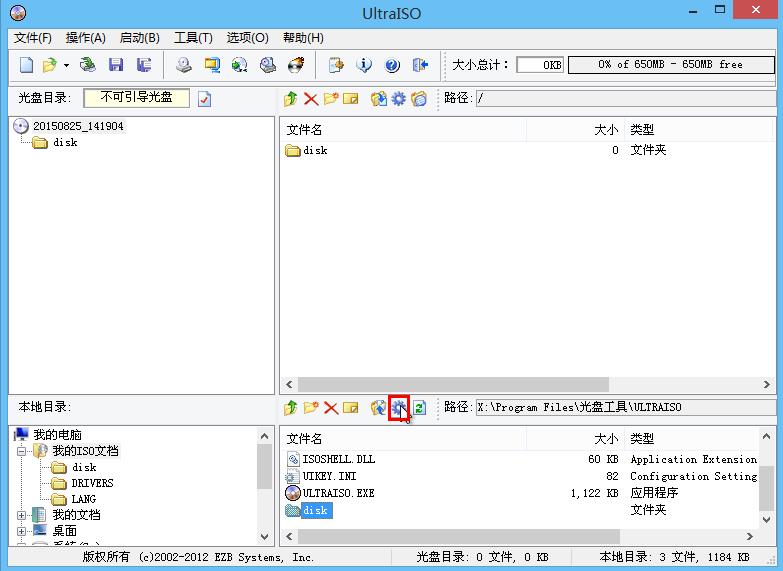
Task: Click the New Folder icon in the local toolbar
Action: (311, 408)
